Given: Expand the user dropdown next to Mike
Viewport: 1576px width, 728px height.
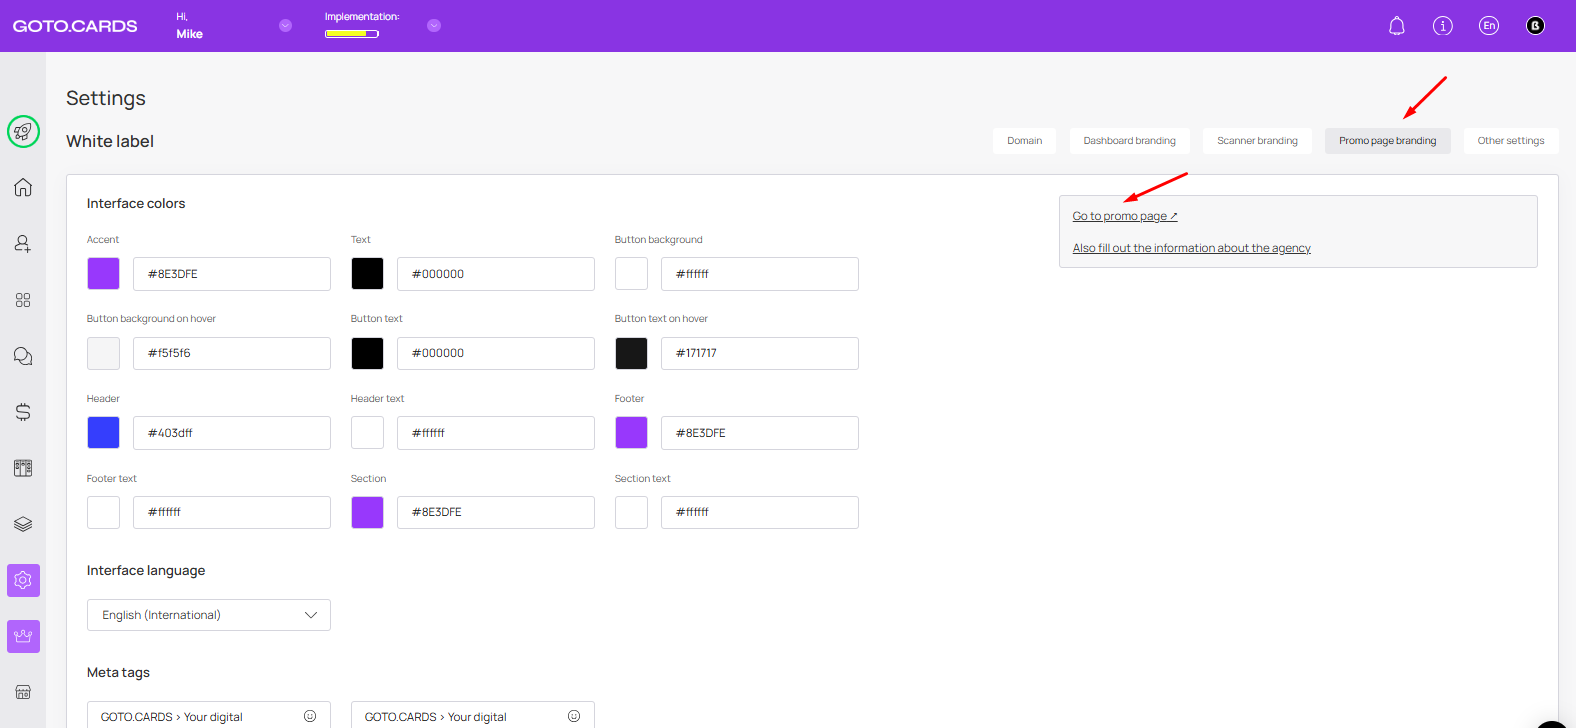Looking at the screenshot, I should 285,26.
